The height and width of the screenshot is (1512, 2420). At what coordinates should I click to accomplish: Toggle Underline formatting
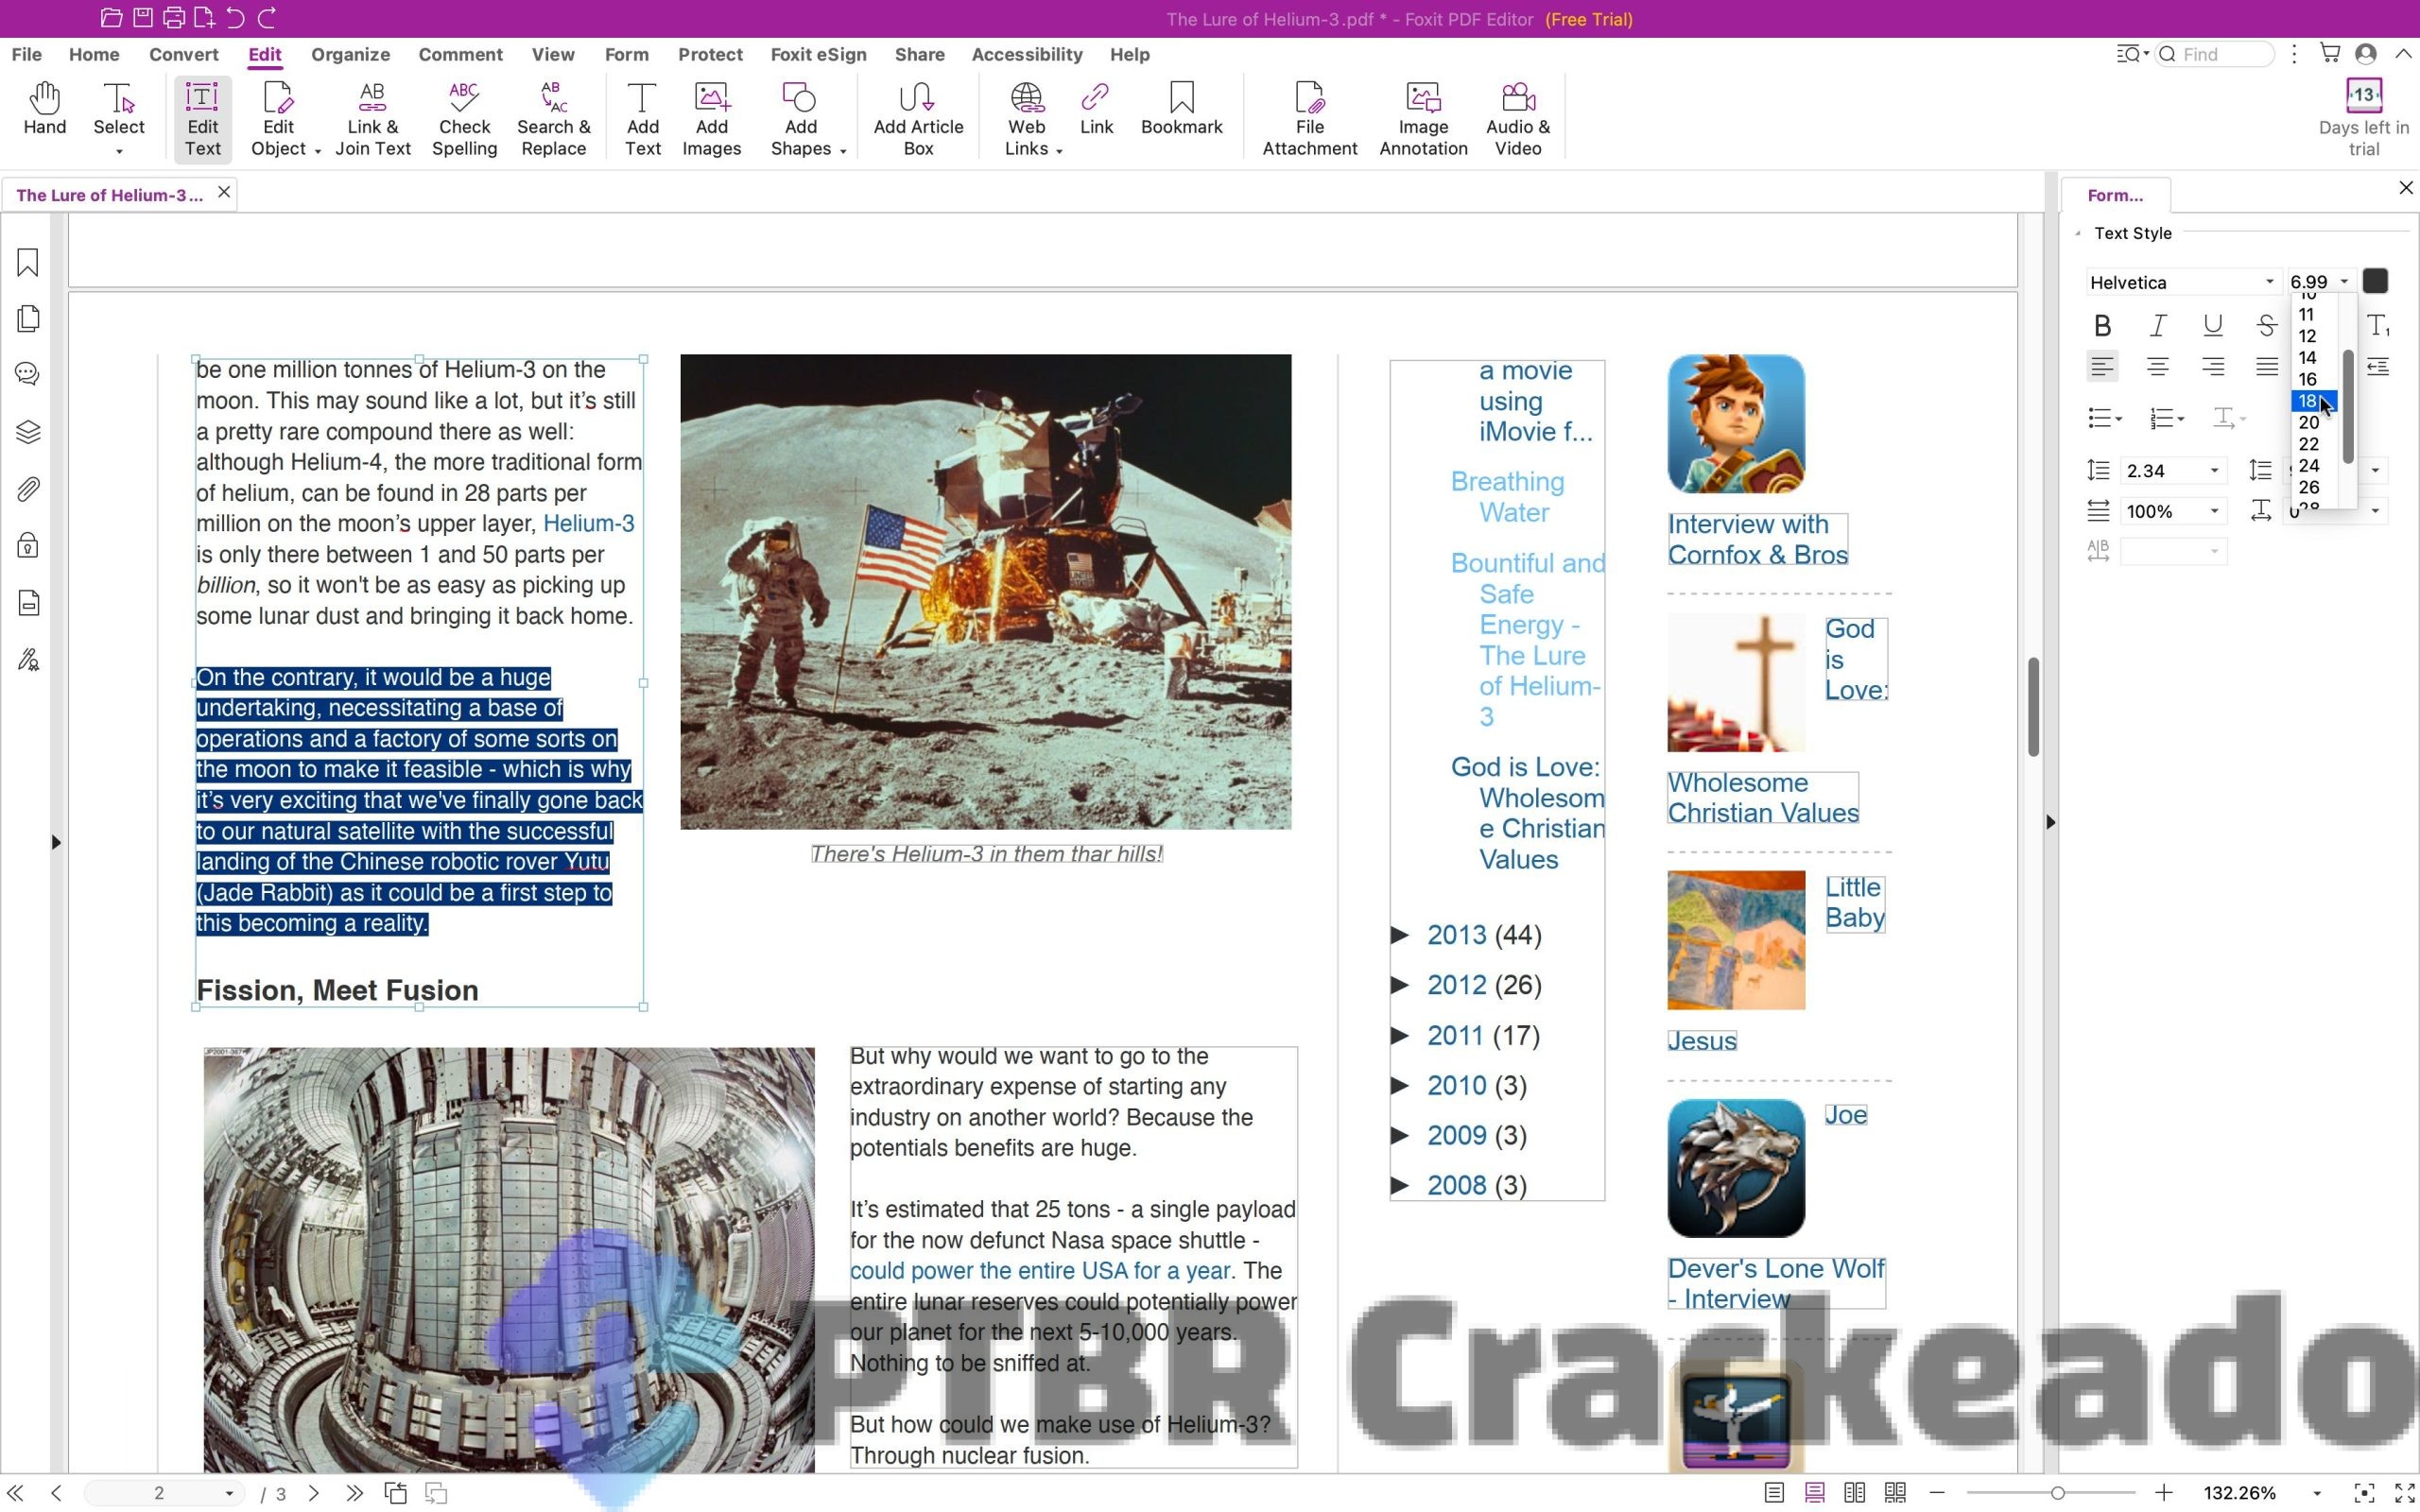pyautogui.click(x=2212, y=326)
